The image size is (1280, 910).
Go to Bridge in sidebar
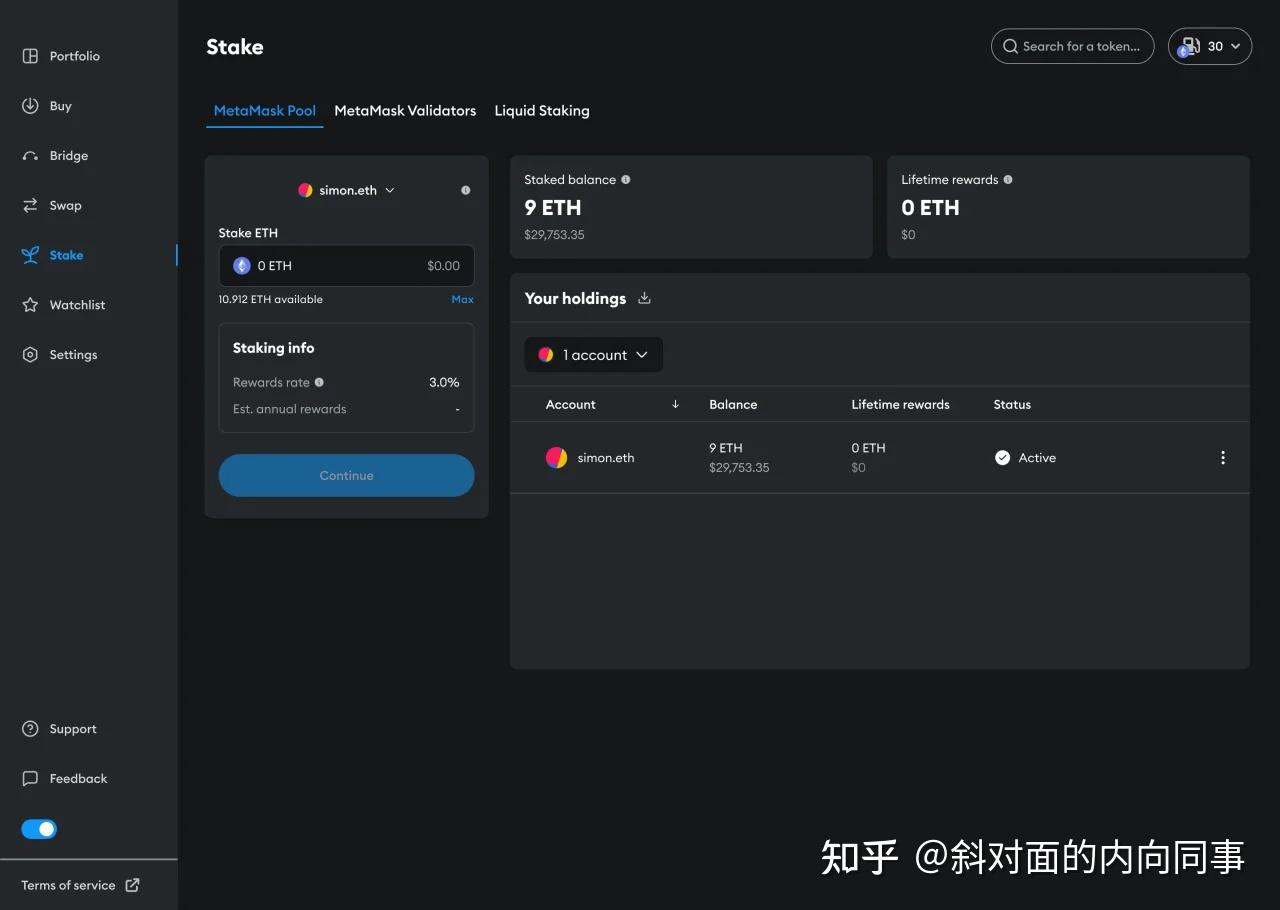click(55, 156)
